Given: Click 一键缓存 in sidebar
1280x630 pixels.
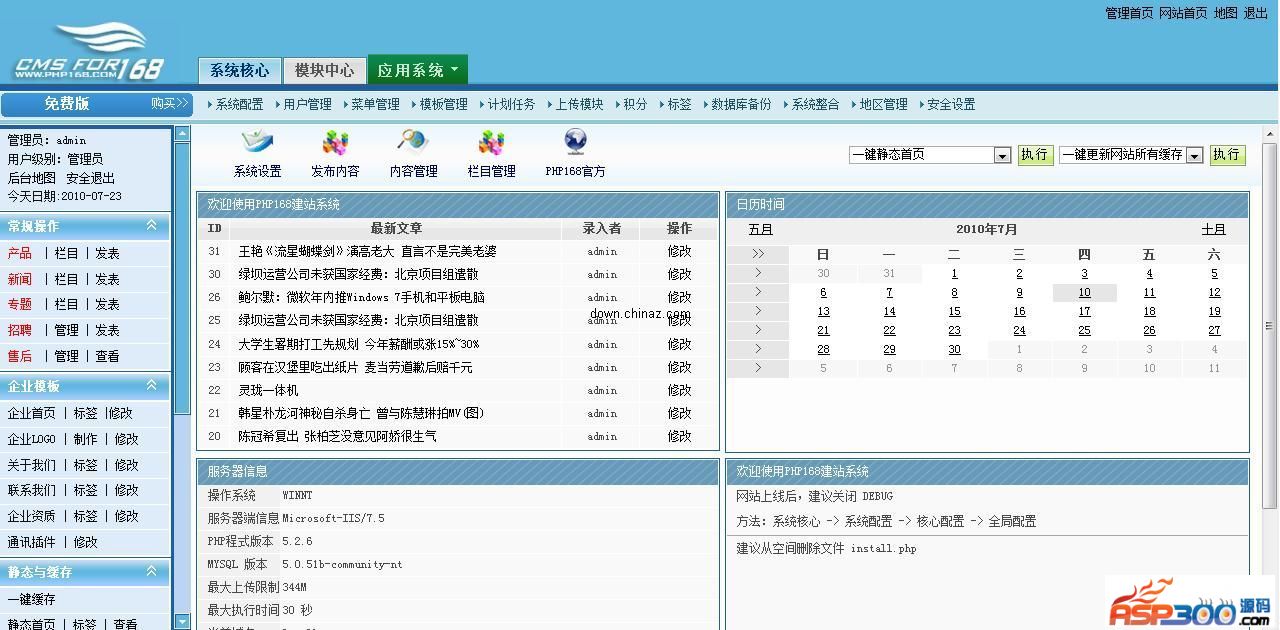Looking at the screenshot, I should [32, 599].
